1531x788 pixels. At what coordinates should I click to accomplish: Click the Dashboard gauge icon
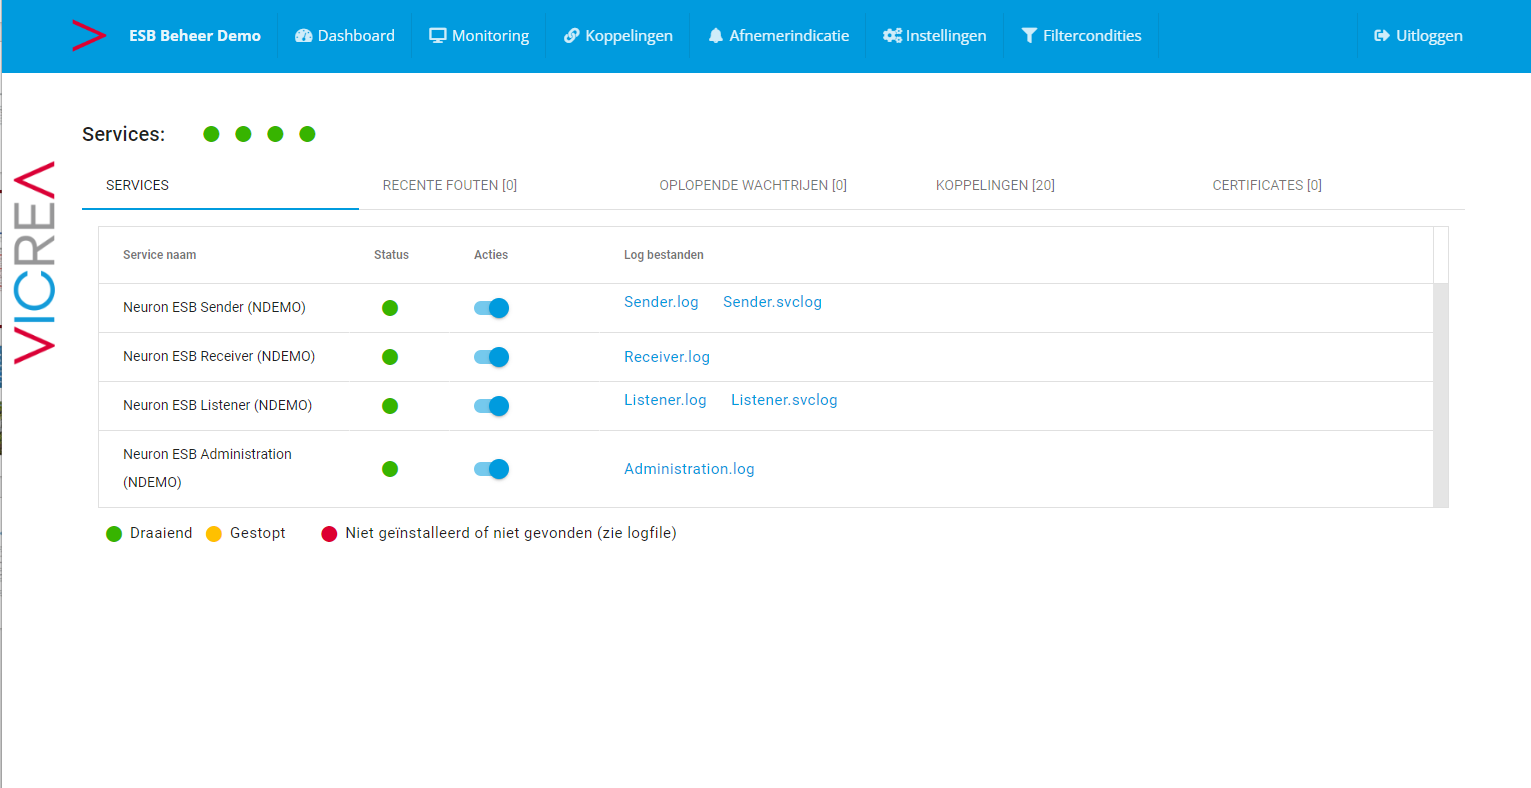click(304, 36)
